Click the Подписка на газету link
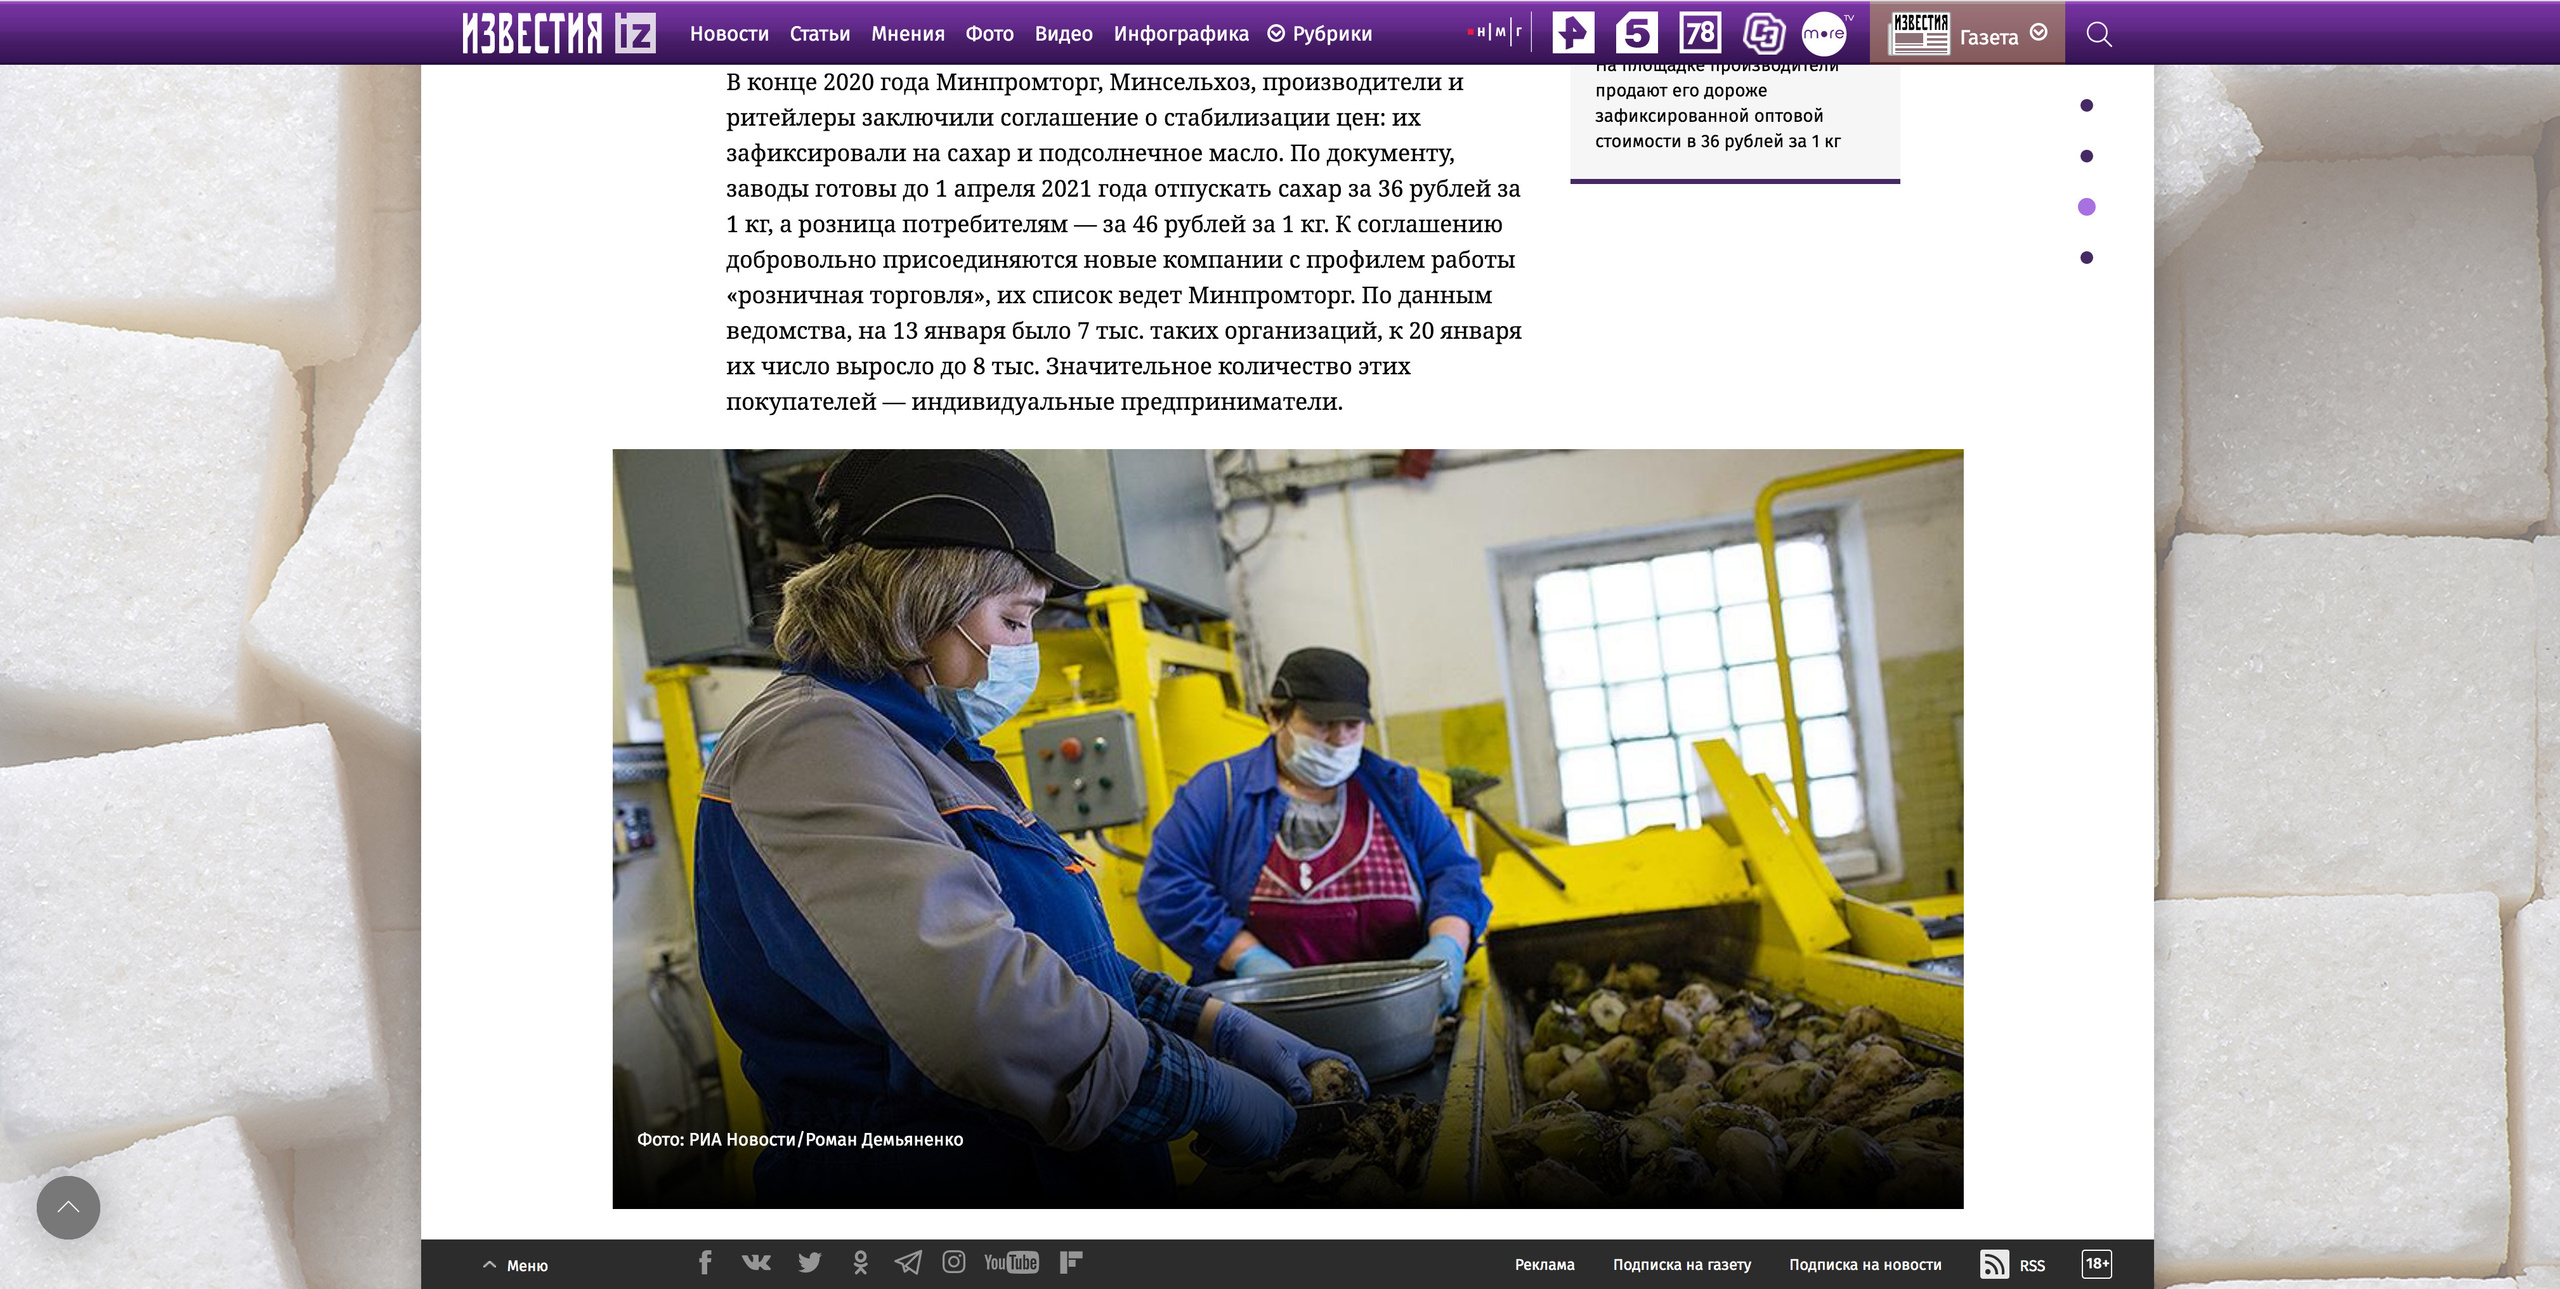 tap(1681, 1265)
